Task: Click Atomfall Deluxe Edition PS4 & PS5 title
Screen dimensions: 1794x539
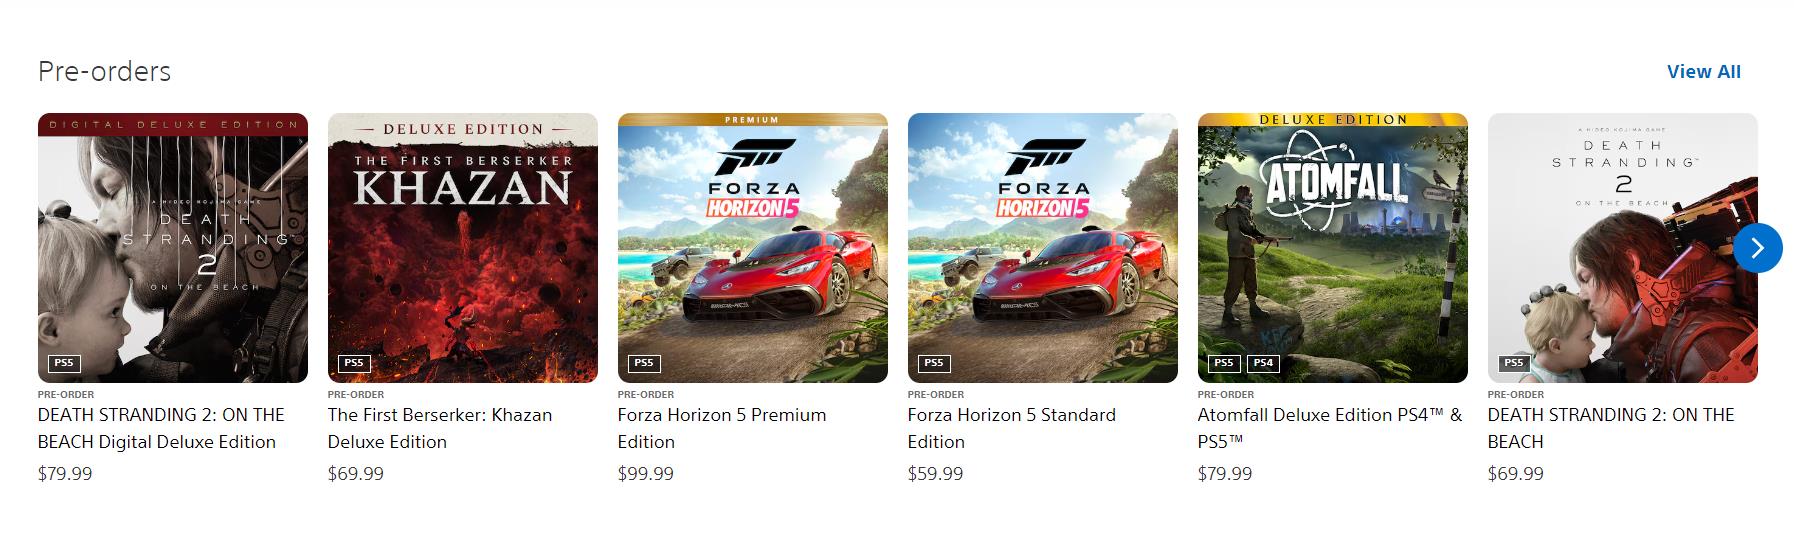Action: 1329,428
